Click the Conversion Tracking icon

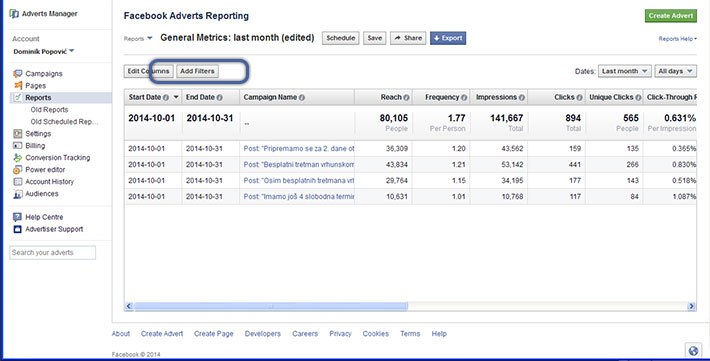18,158
